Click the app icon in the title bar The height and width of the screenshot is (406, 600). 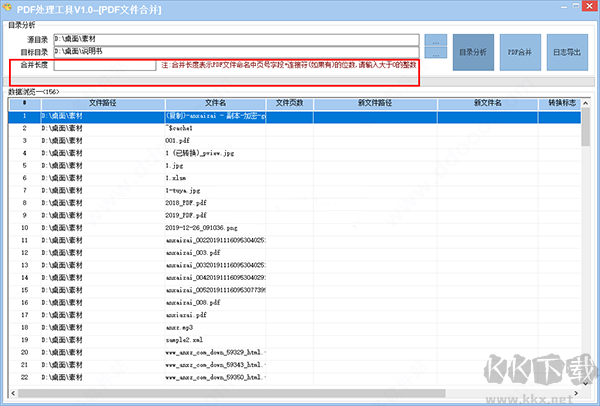click(x=9, y=9)
